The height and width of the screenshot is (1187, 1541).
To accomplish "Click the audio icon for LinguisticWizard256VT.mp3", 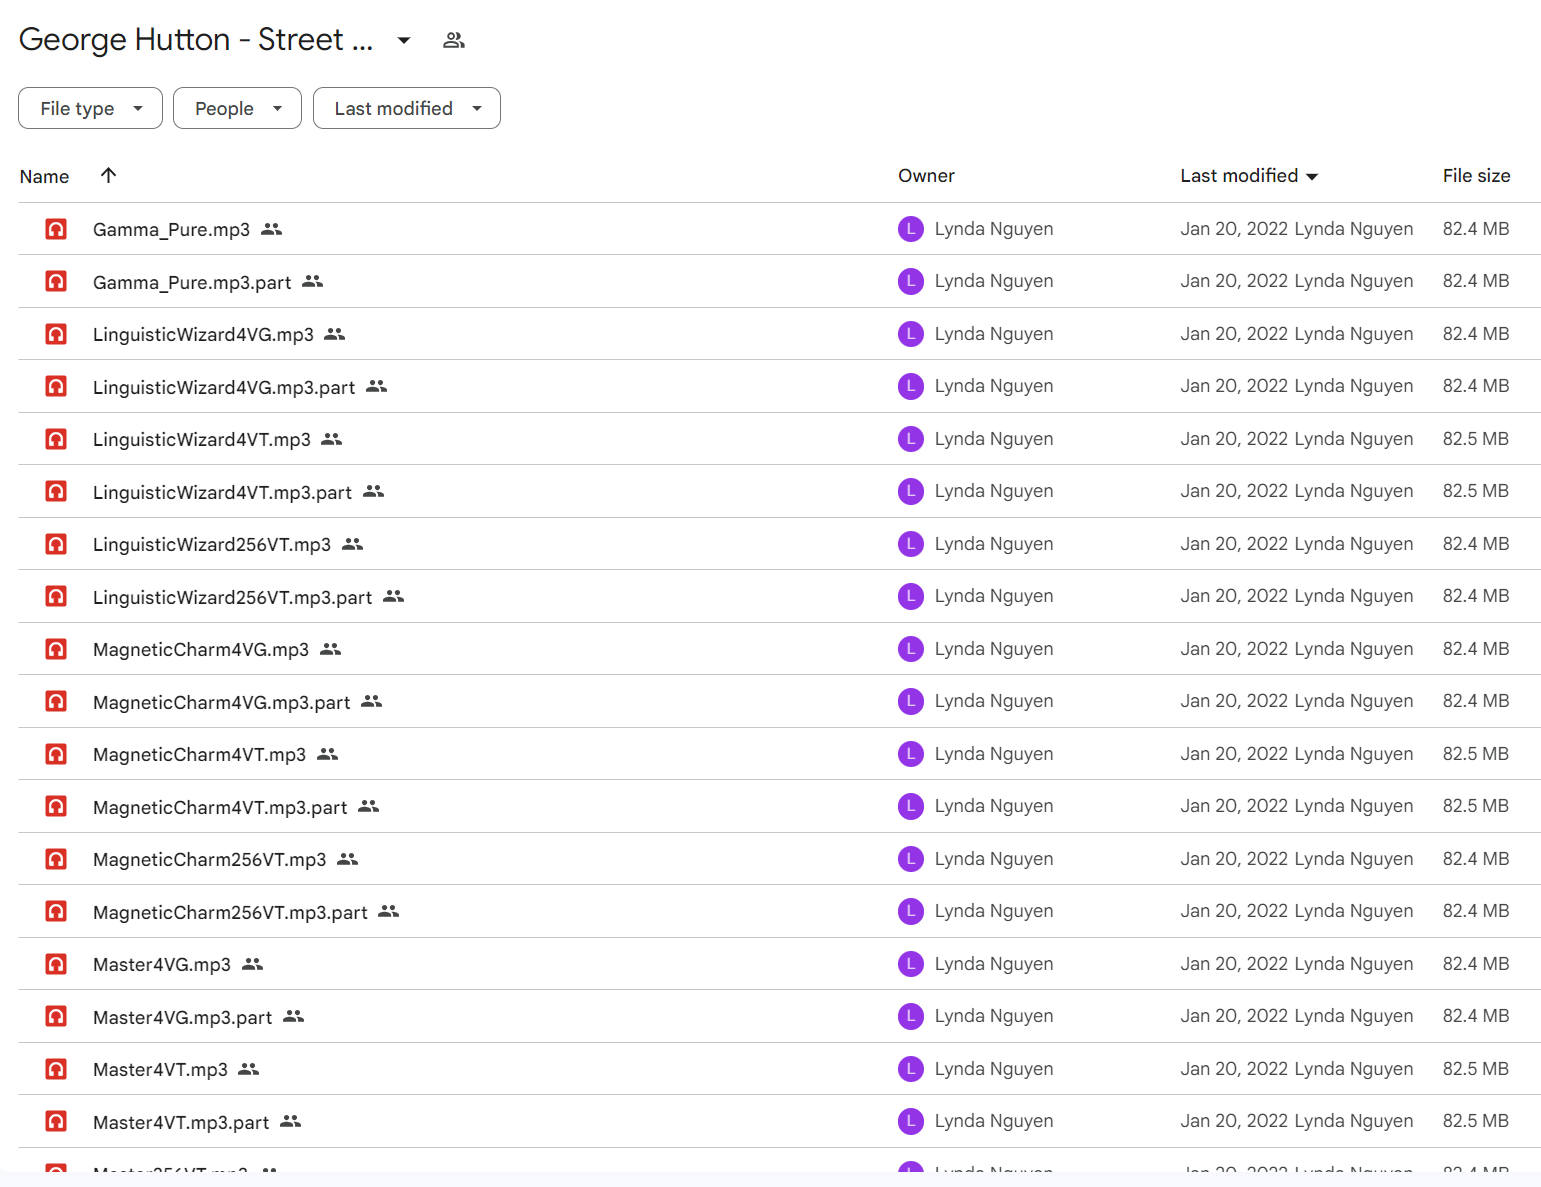I will (56, 544).
